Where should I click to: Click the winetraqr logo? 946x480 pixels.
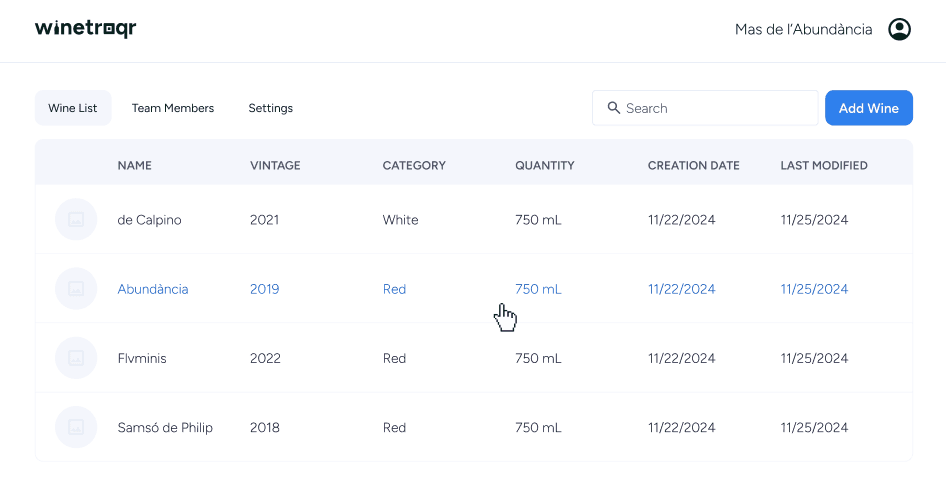85,29
